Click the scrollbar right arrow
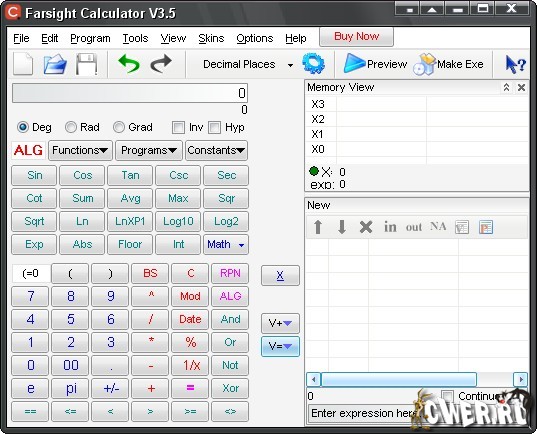This screenshot has height=434, width=537. 521,380
